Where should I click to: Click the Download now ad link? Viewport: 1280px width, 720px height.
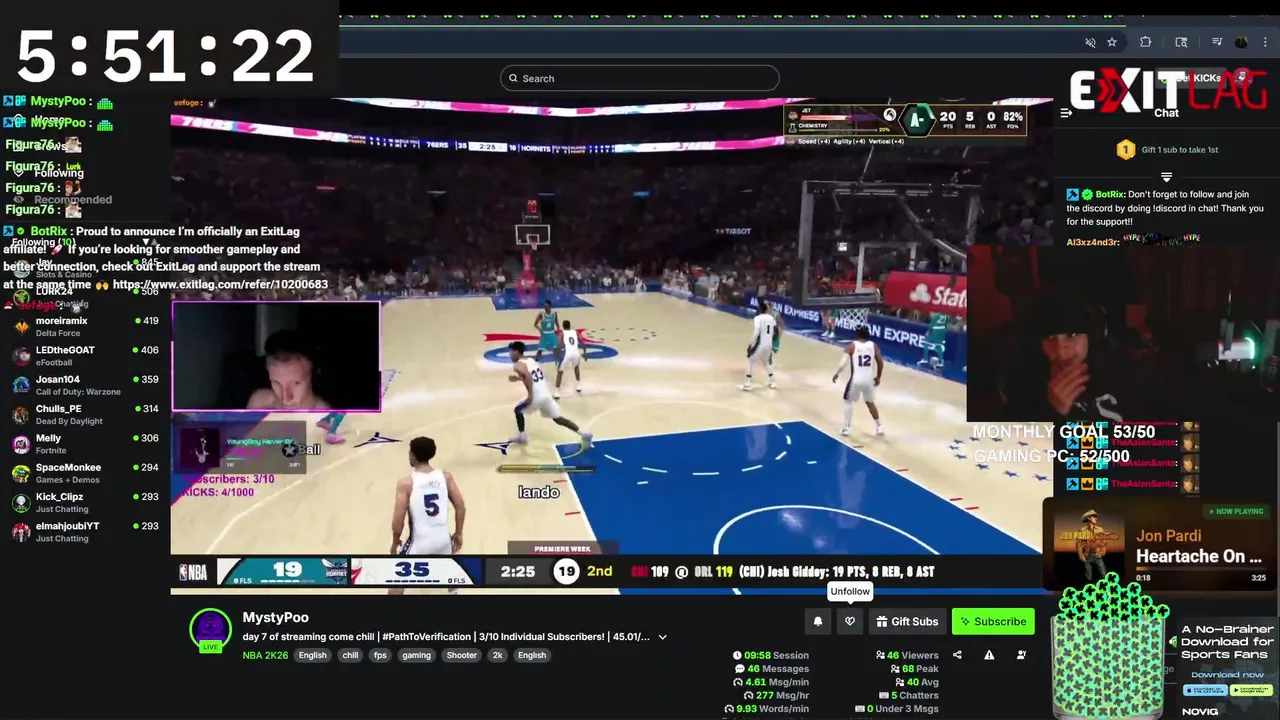coord(1226,675)
